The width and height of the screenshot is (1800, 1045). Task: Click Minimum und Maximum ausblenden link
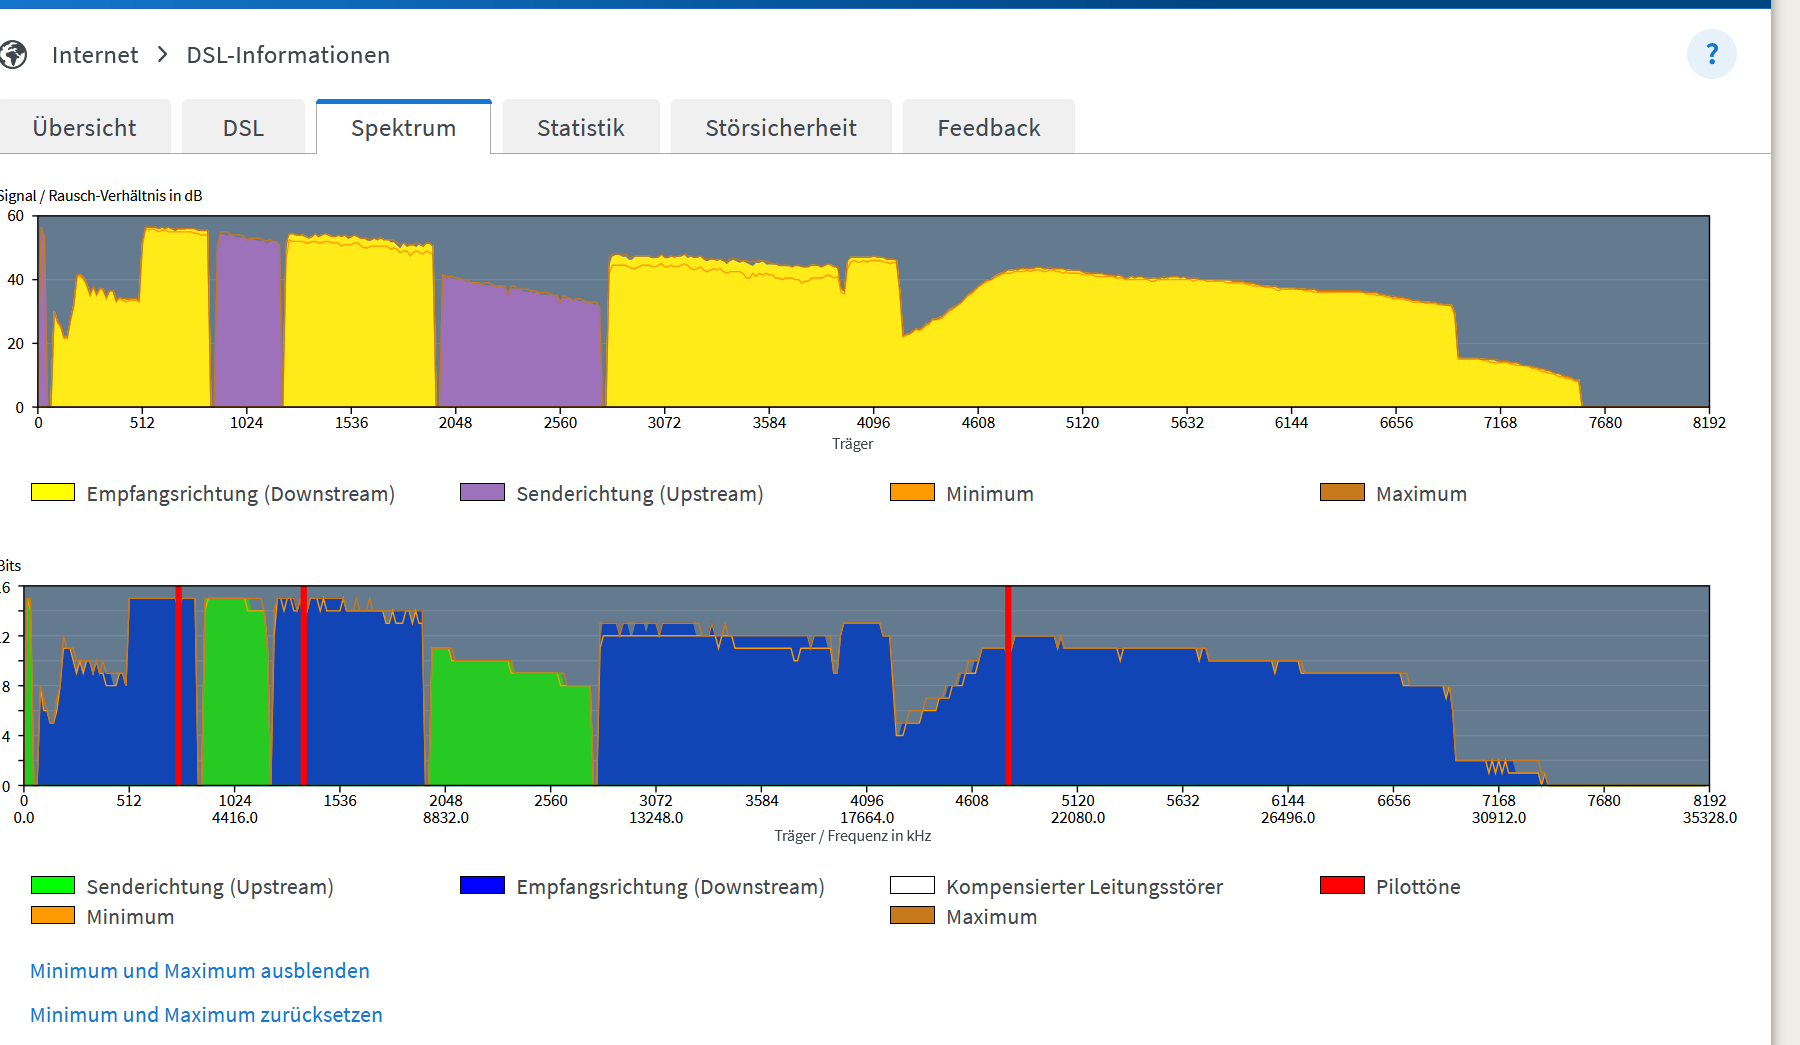click(x=200, y=971)
